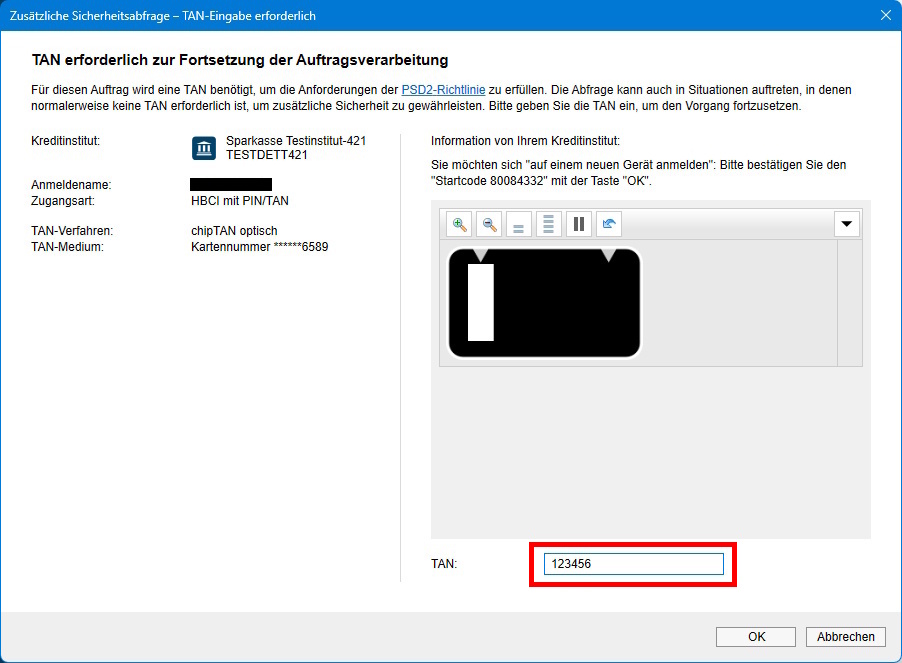The height and width of the screenshot is (663, 902).
Task: Click the zoom in magnifier icon
Action: [459, 224]
